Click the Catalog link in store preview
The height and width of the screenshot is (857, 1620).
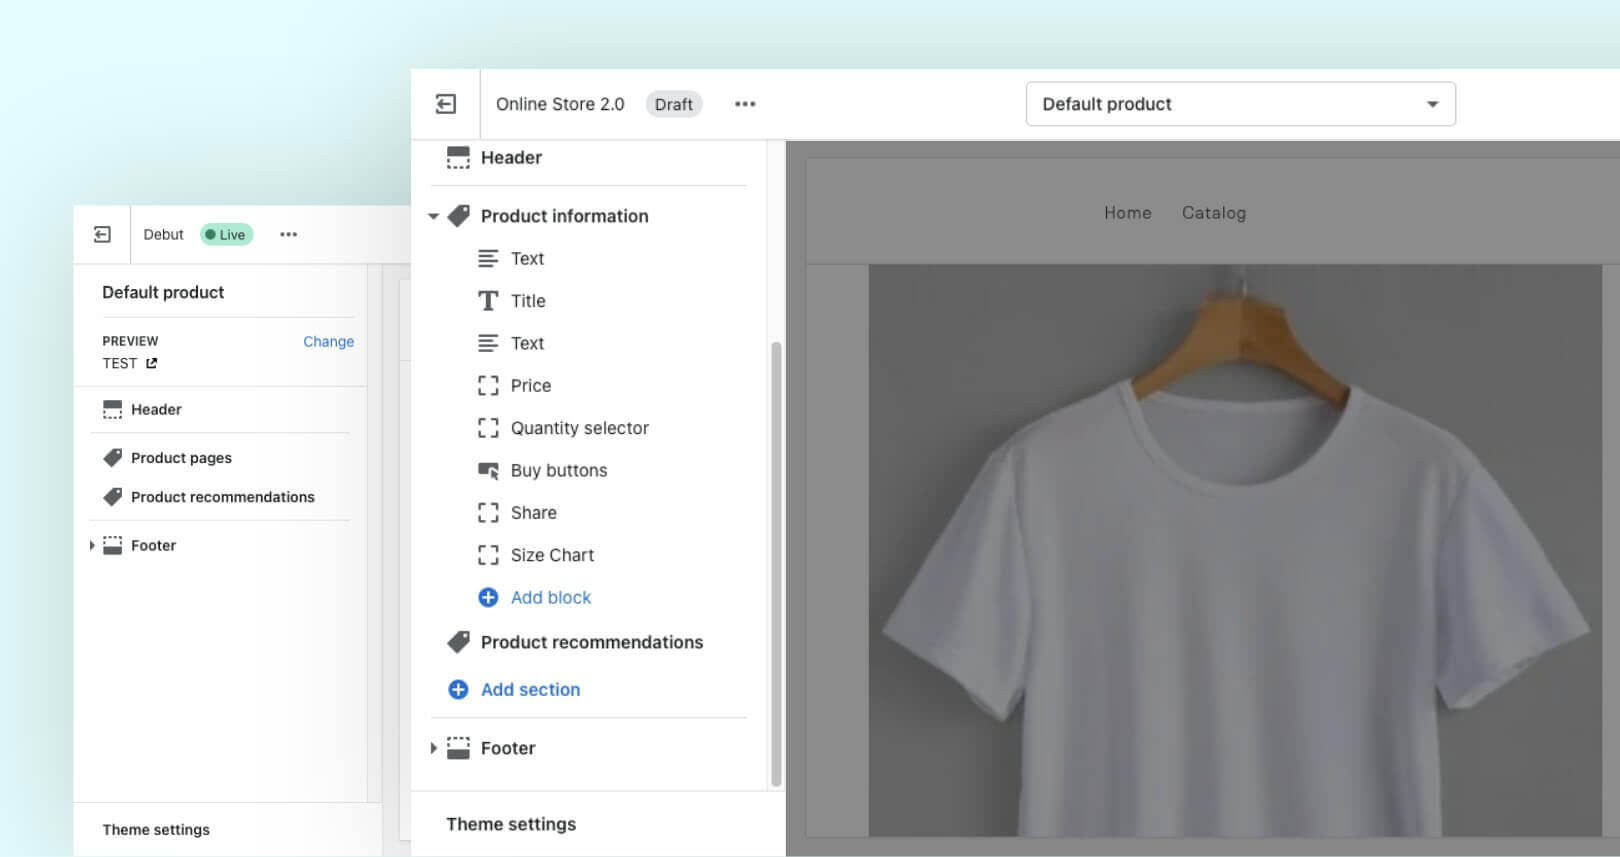1214,212
